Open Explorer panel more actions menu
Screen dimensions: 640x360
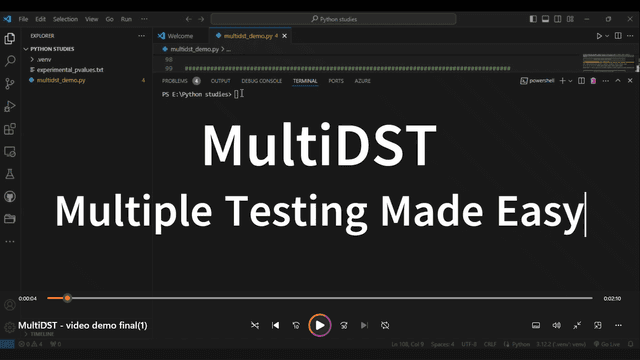[141, 36]
